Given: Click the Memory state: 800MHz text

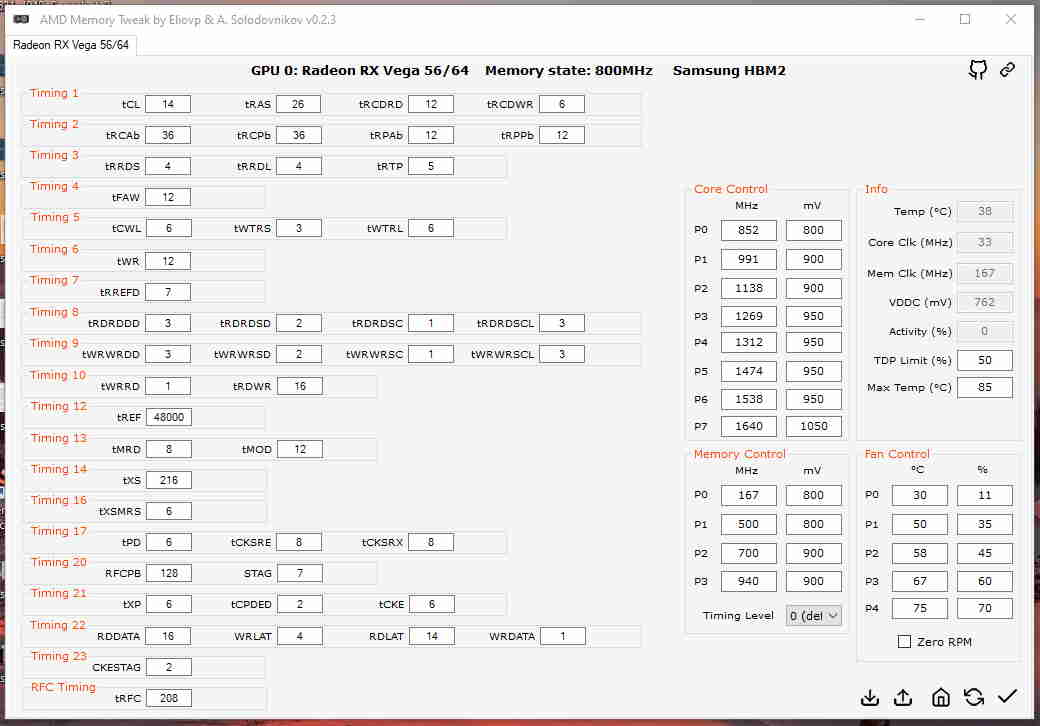Looking at the screenshot, I should pos(568,70).
